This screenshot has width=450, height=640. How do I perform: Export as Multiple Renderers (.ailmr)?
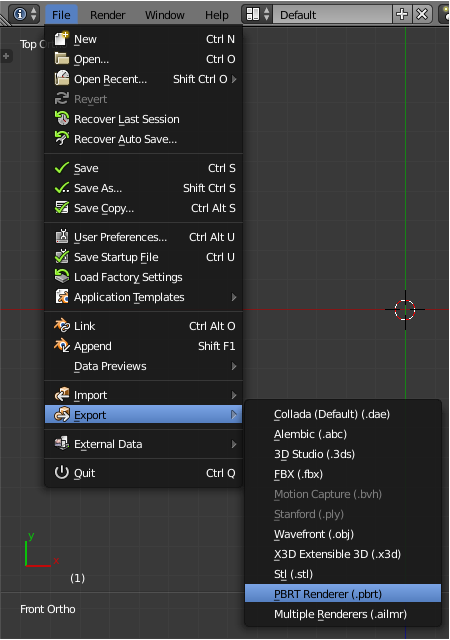coord(343,614)
